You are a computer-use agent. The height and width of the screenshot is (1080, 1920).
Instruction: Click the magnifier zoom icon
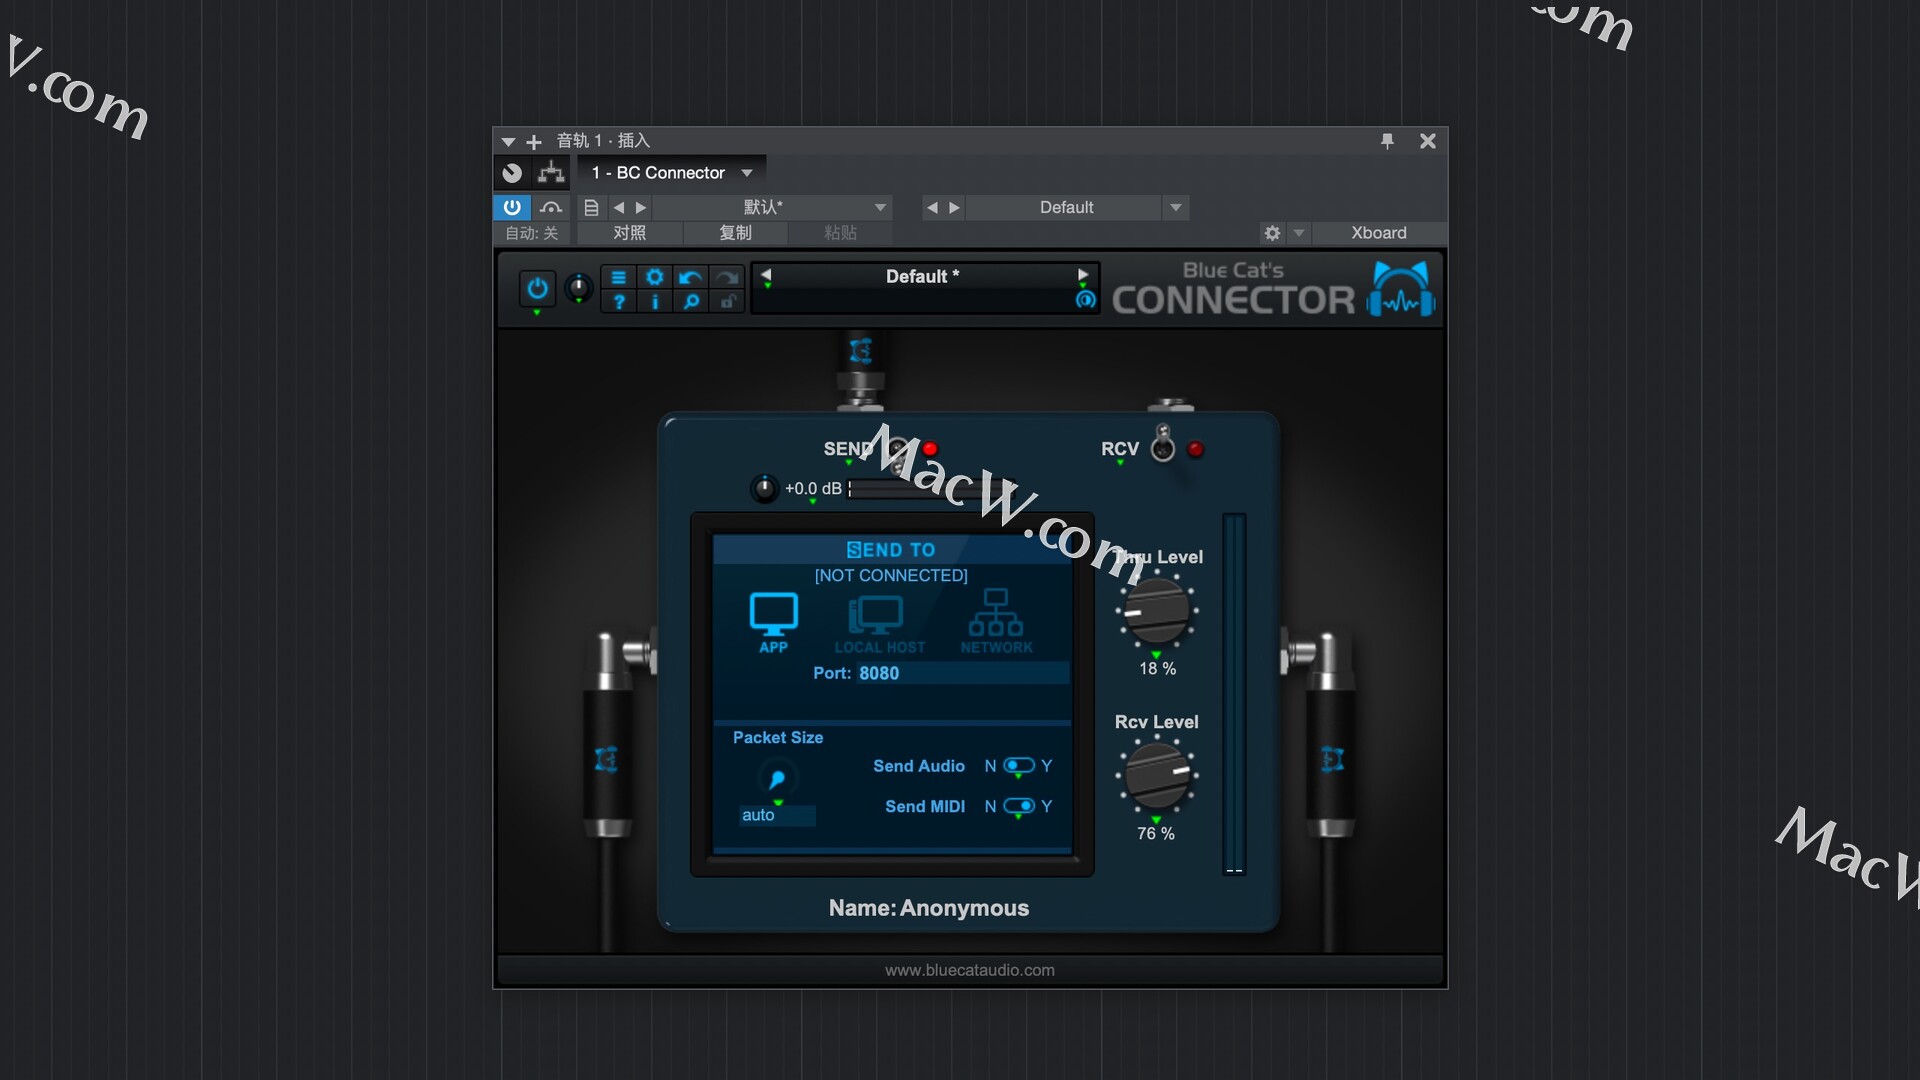pyautogui.click(x=690, y=303)
